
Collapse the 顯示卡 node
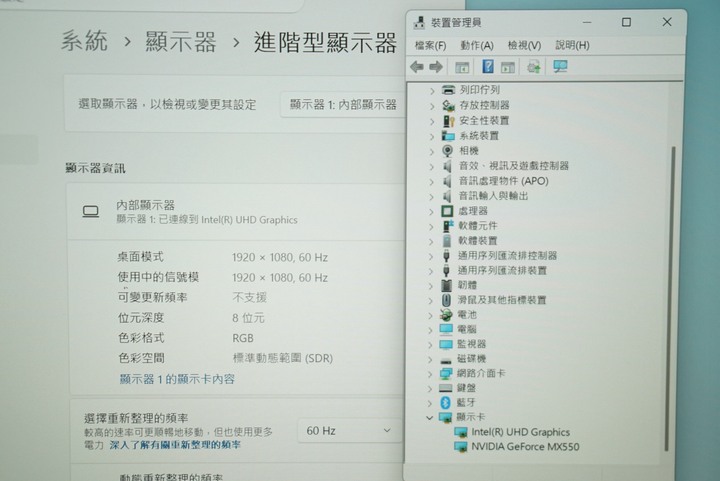(429, 418)
